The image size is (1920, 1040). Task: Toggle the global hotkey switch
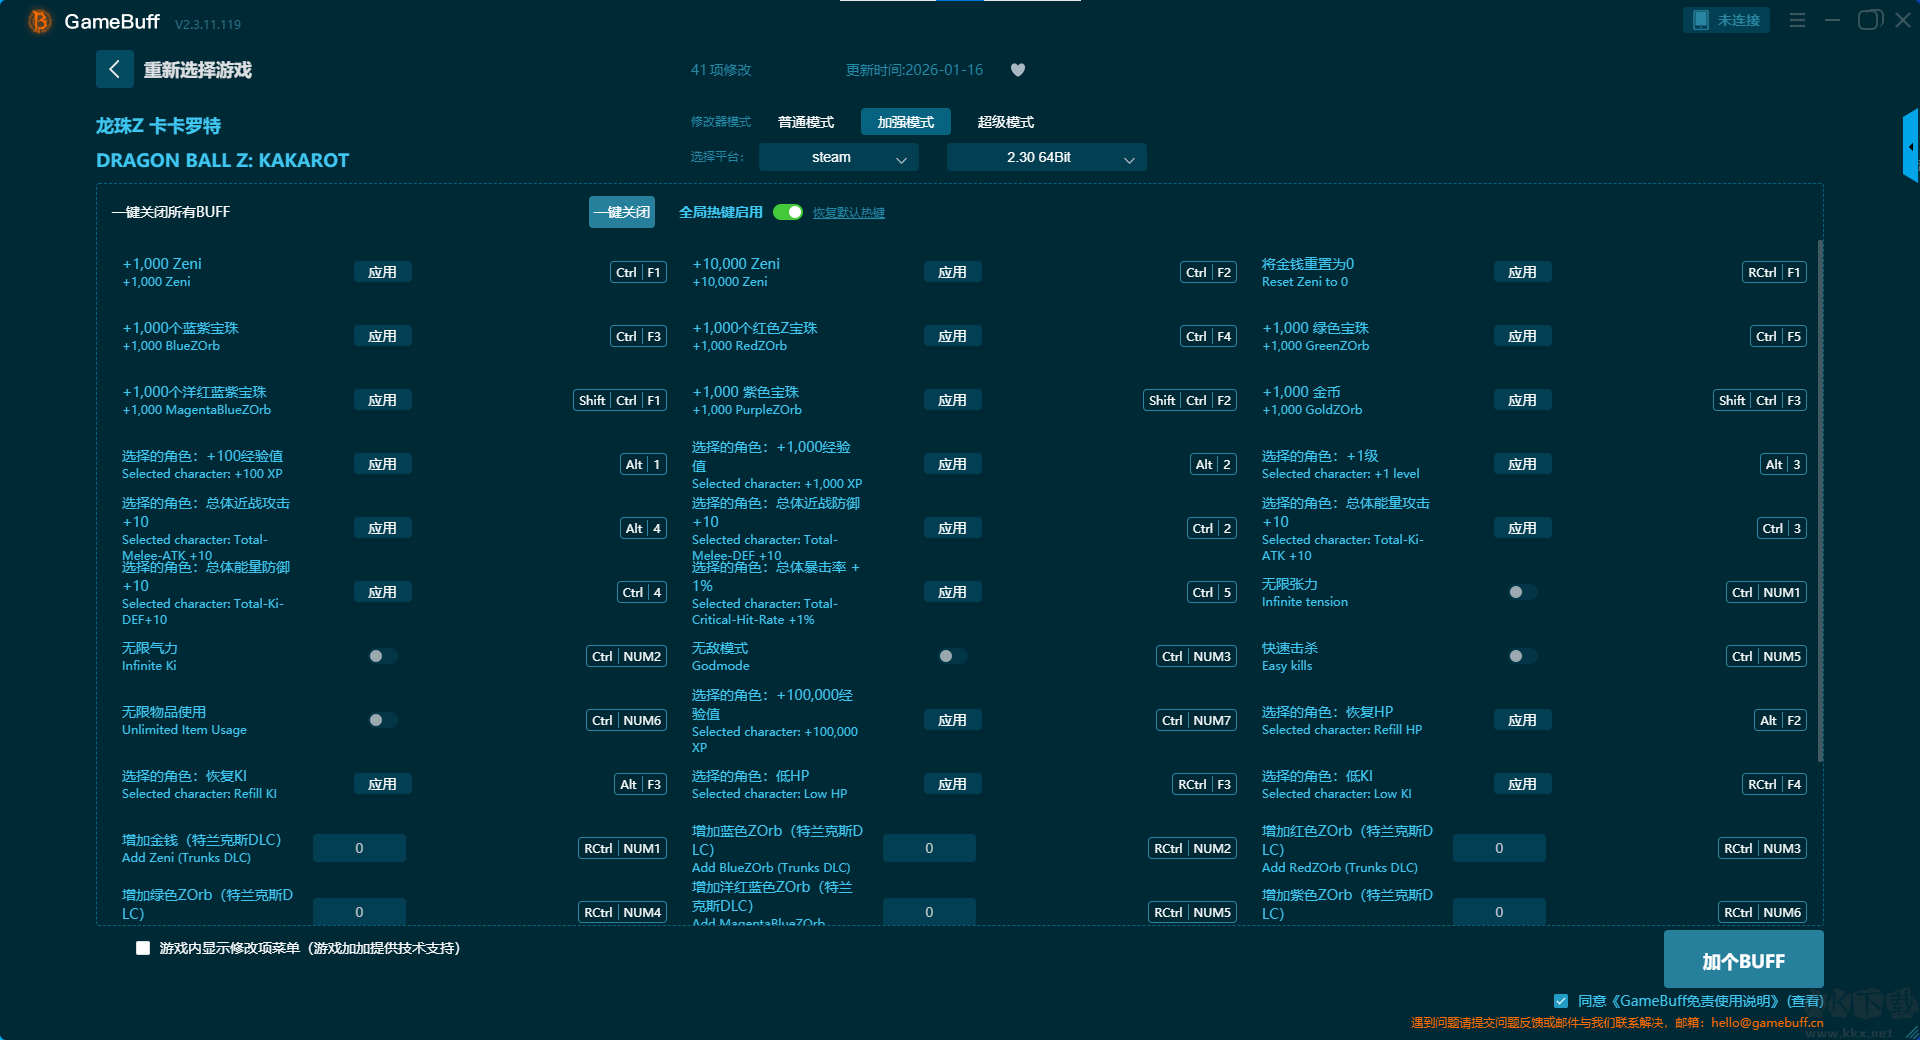click(788, 212)
